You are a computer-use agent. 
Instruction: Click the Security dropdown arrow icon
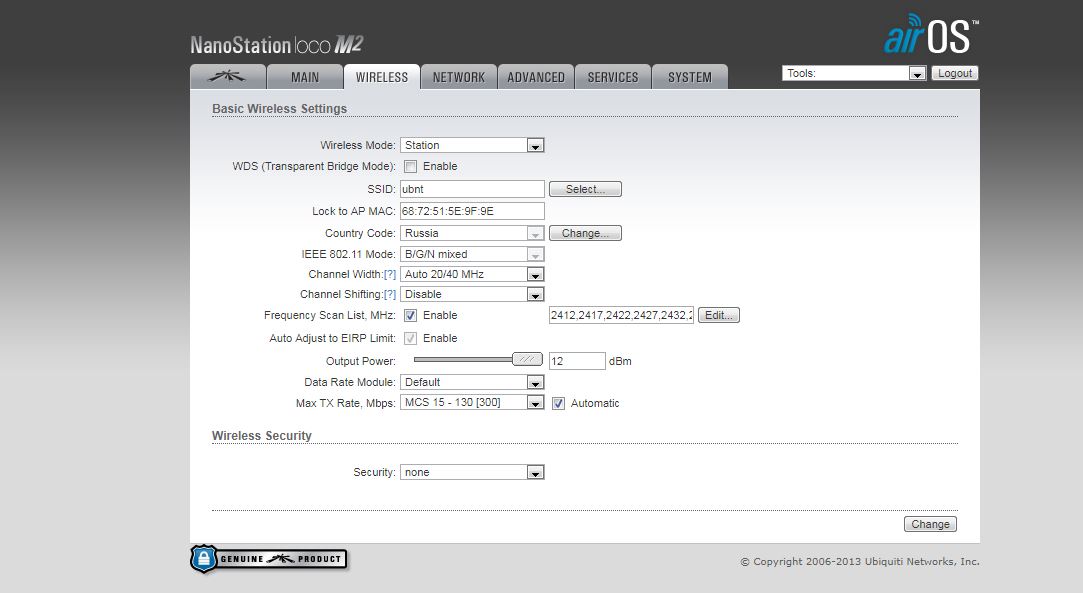click(x=535, y=473)
